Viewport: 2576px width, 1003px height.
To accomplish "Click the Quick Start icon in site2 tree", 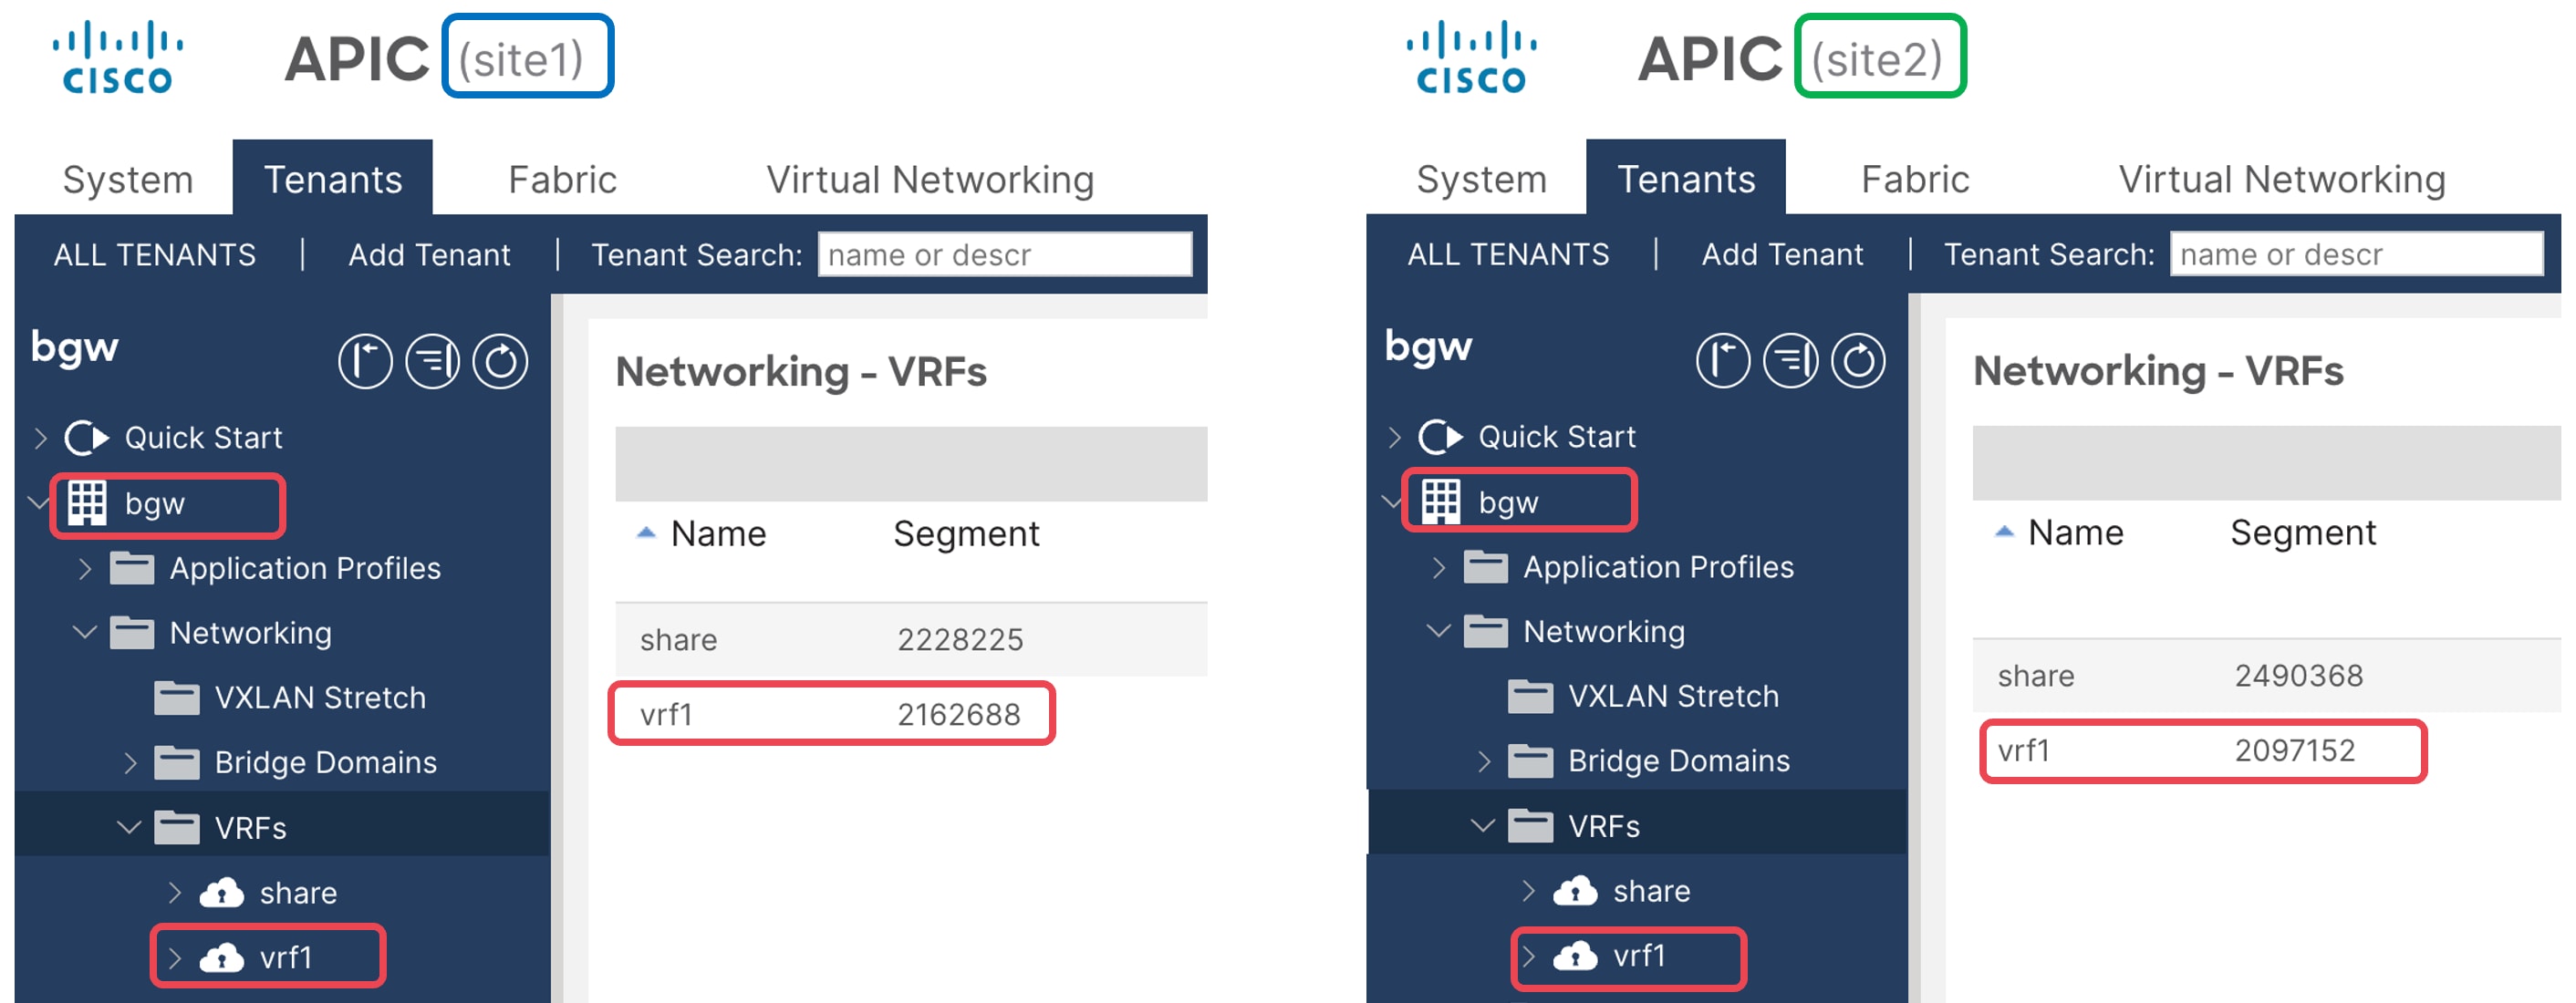I will coord(1440,437).
